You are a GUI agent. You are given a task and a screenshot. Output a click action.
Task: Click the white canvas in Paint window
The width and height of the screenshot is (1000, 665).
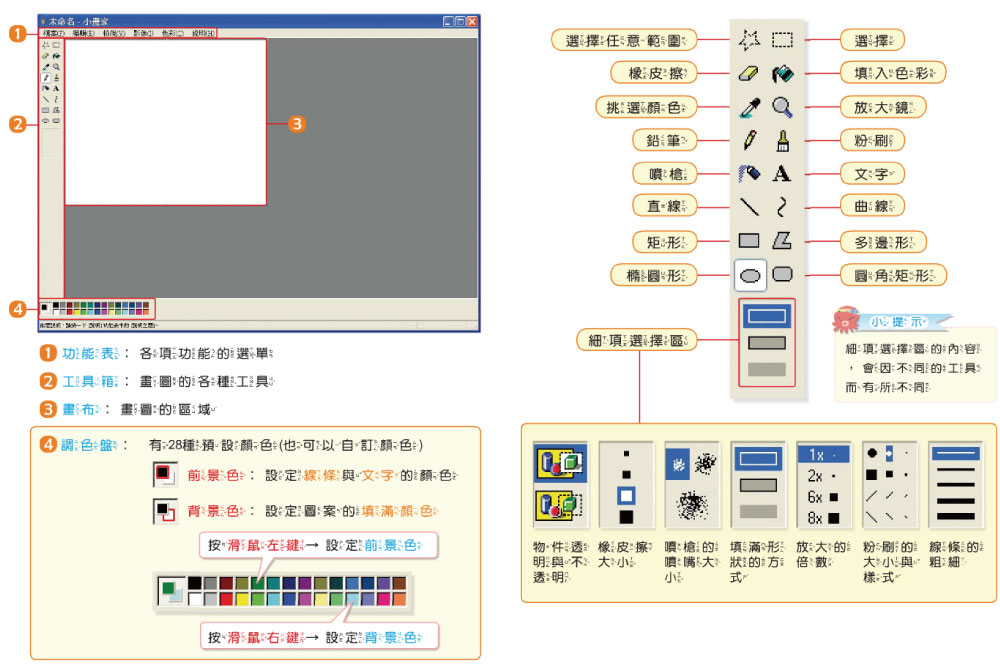pyautogui.click(x=165, y=122)
